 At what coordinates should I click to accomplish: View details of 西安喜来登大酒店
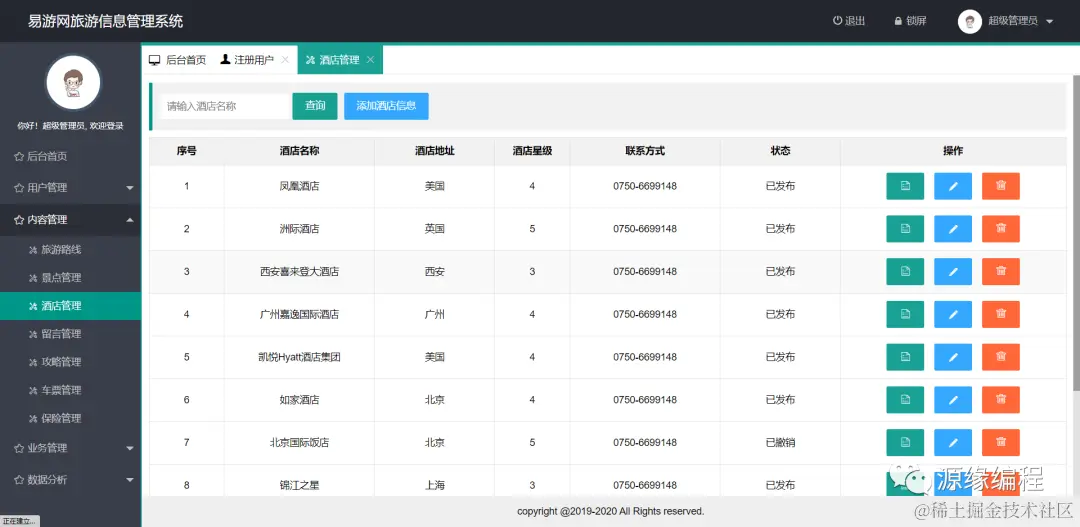coord(904,271)
